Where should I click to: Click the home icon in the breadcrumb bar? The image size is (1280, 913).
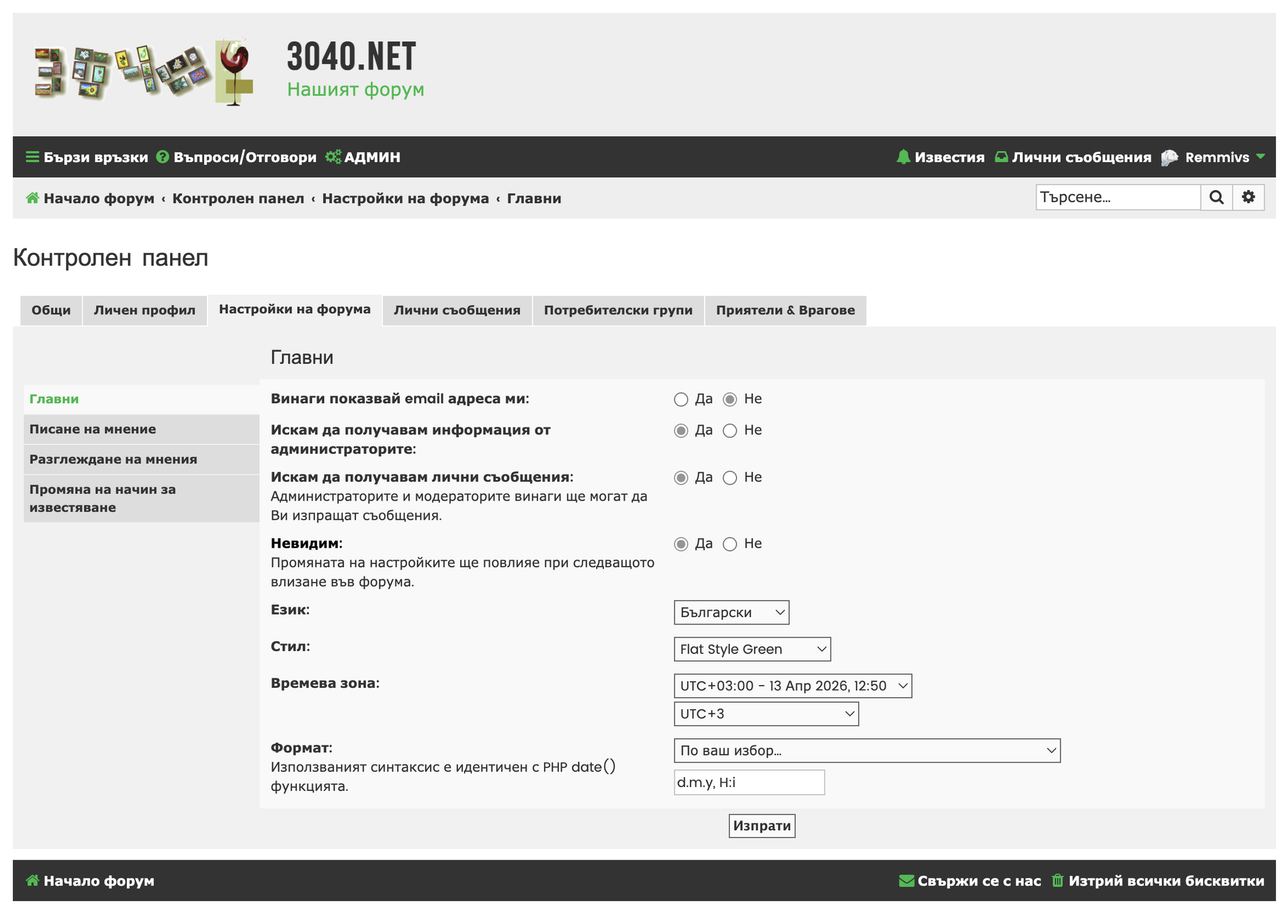(x=32, y=198)
